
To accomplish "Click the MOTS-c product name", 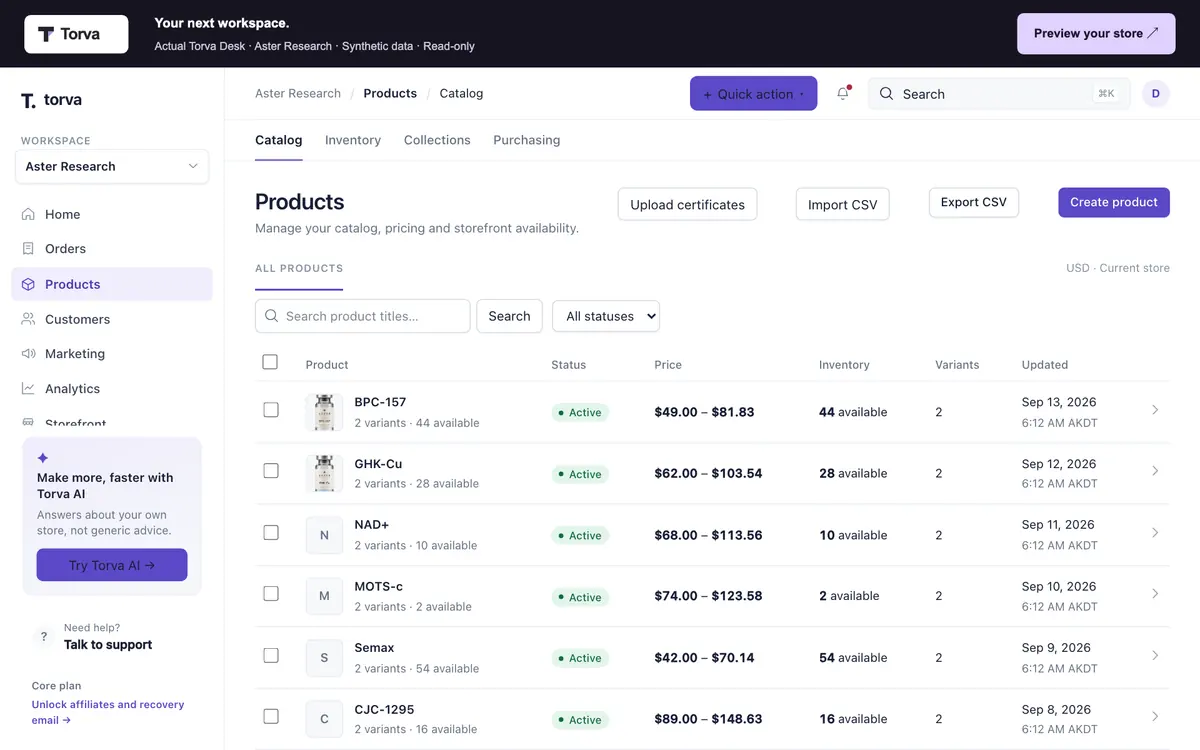I will coord(379,587).
